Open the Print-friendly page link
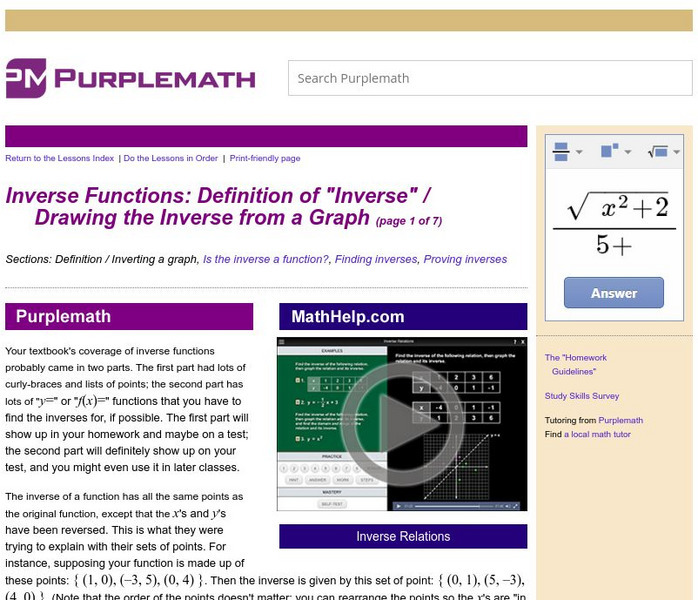This screenshot has height=600, width=698. 265,158
